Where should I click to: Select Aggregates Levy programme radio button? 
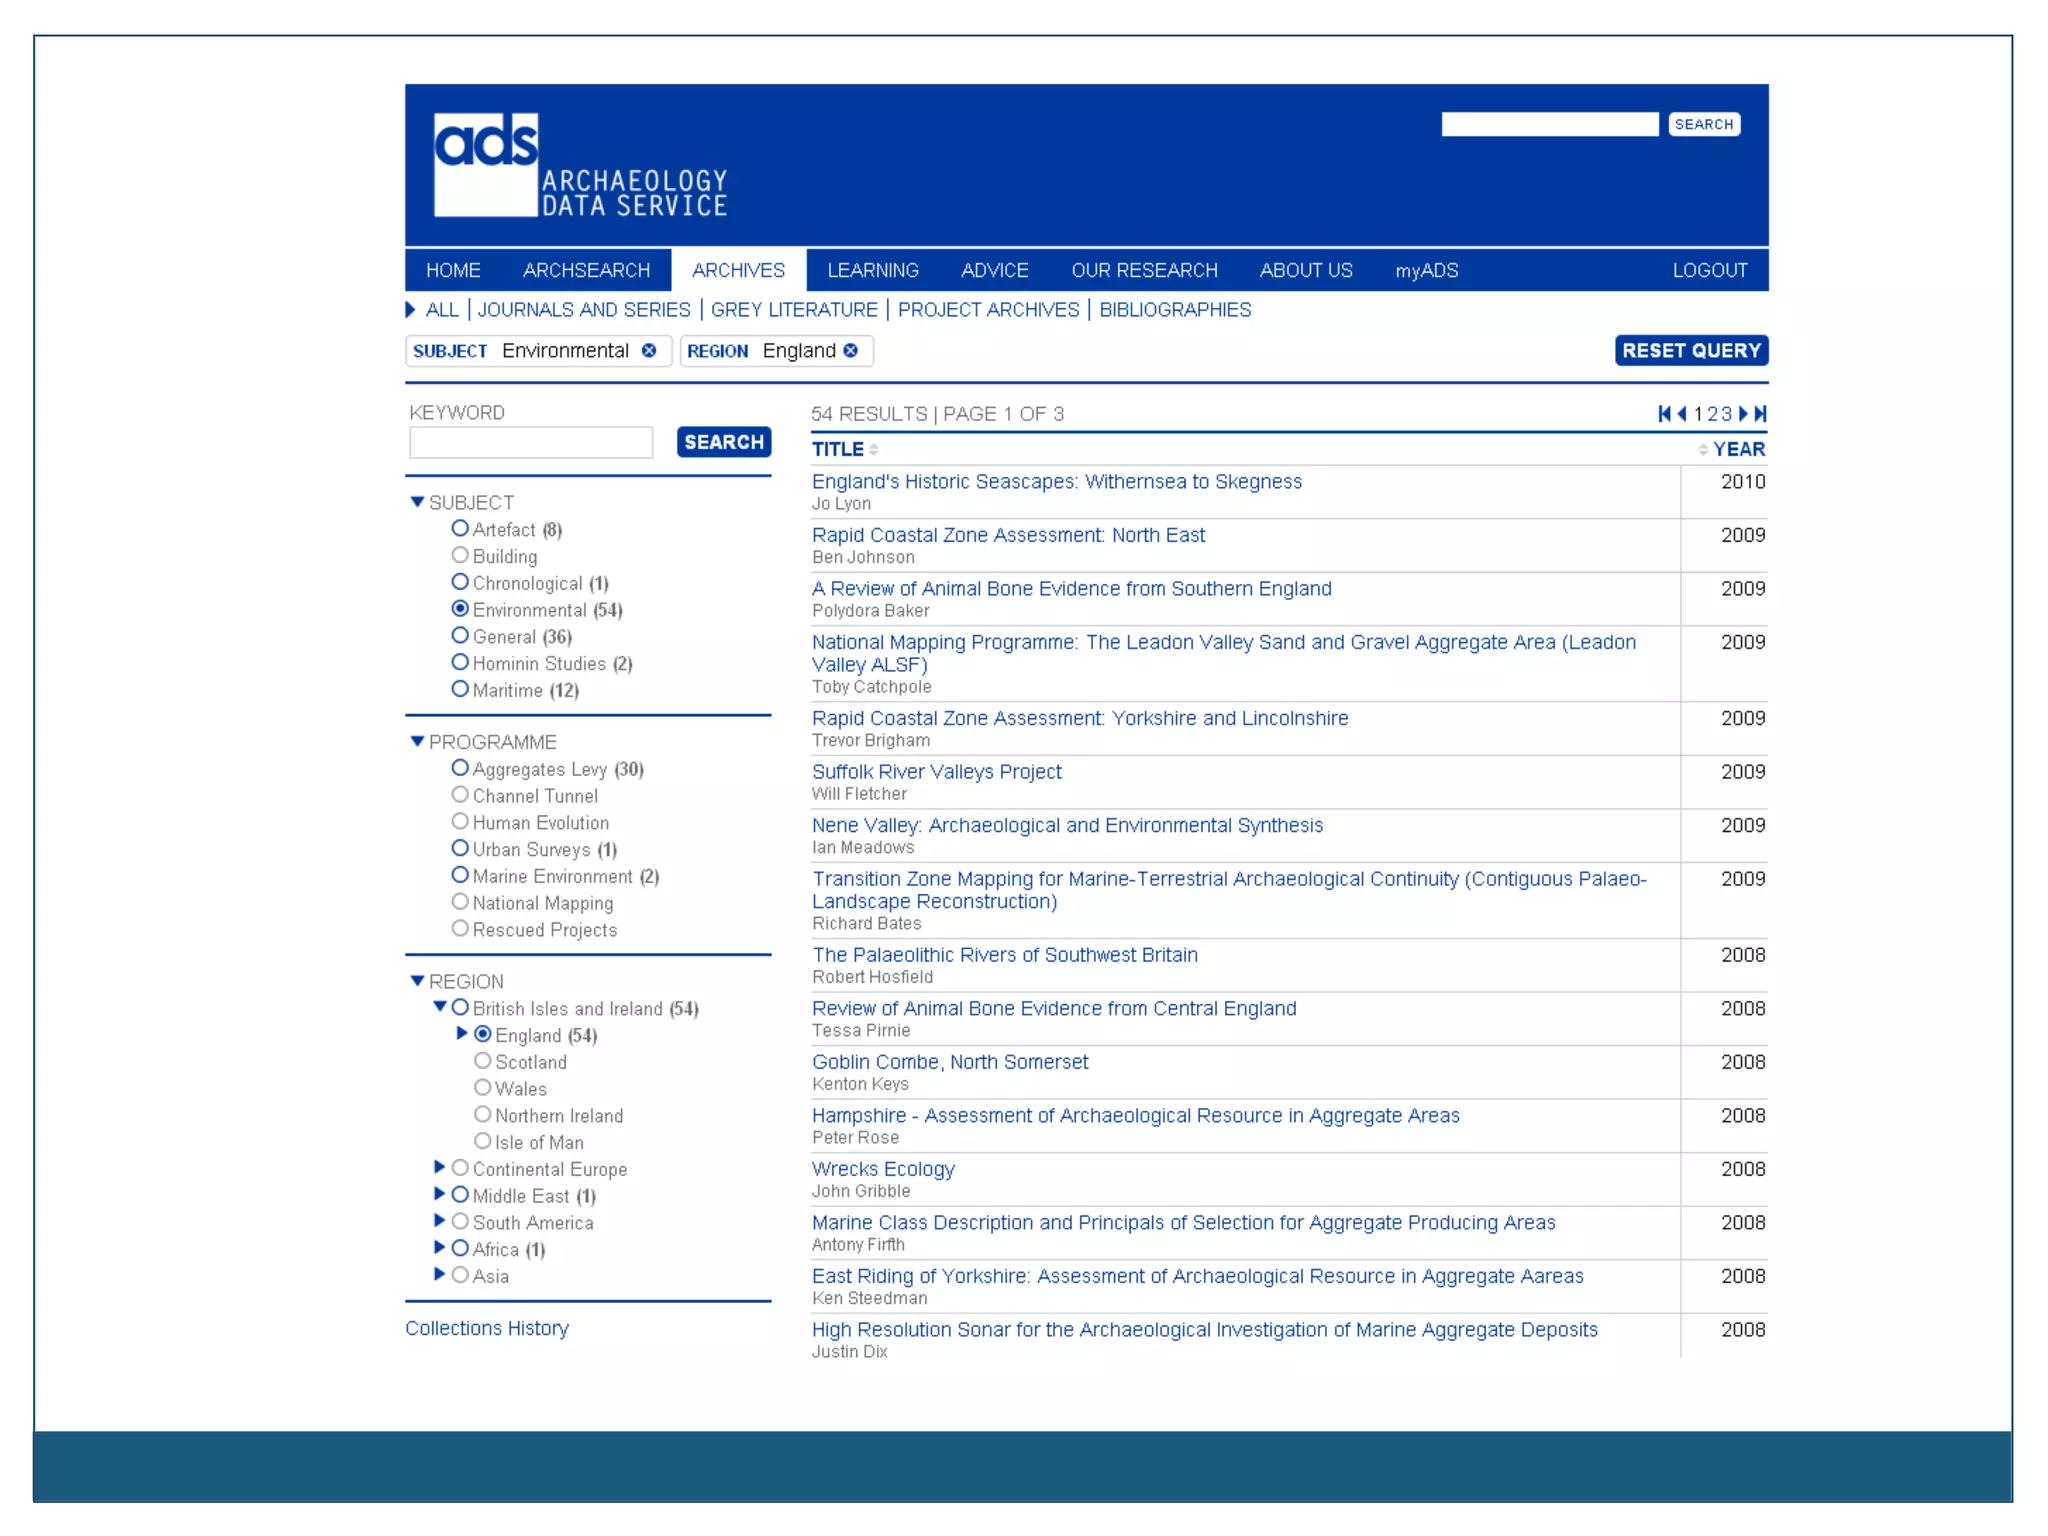pyautogui.click(x=460, y=768)
